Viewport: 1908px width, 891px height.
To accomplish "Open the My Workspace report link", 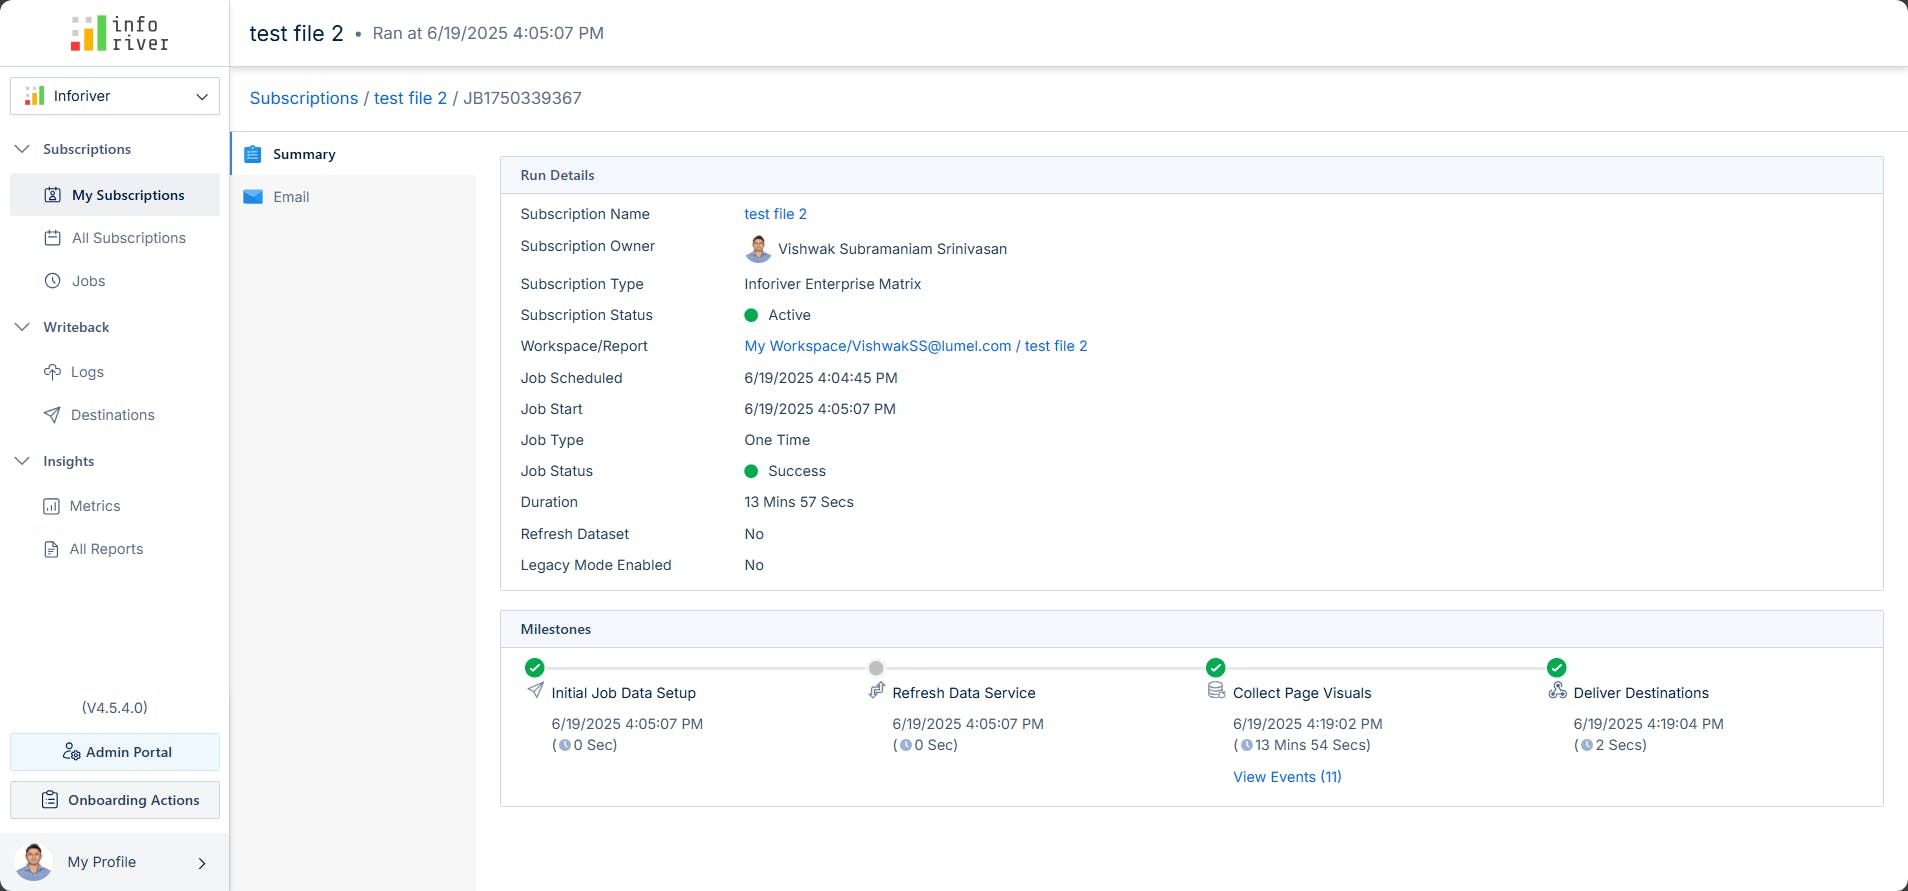I will coord(916,346).
